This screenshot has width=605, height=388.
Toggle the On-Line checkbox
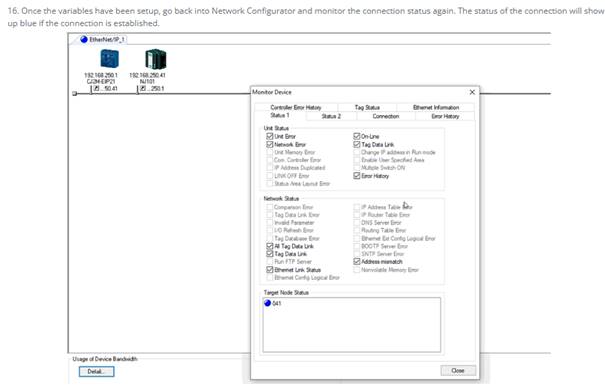pyautogui.click(x=357, y=136)
